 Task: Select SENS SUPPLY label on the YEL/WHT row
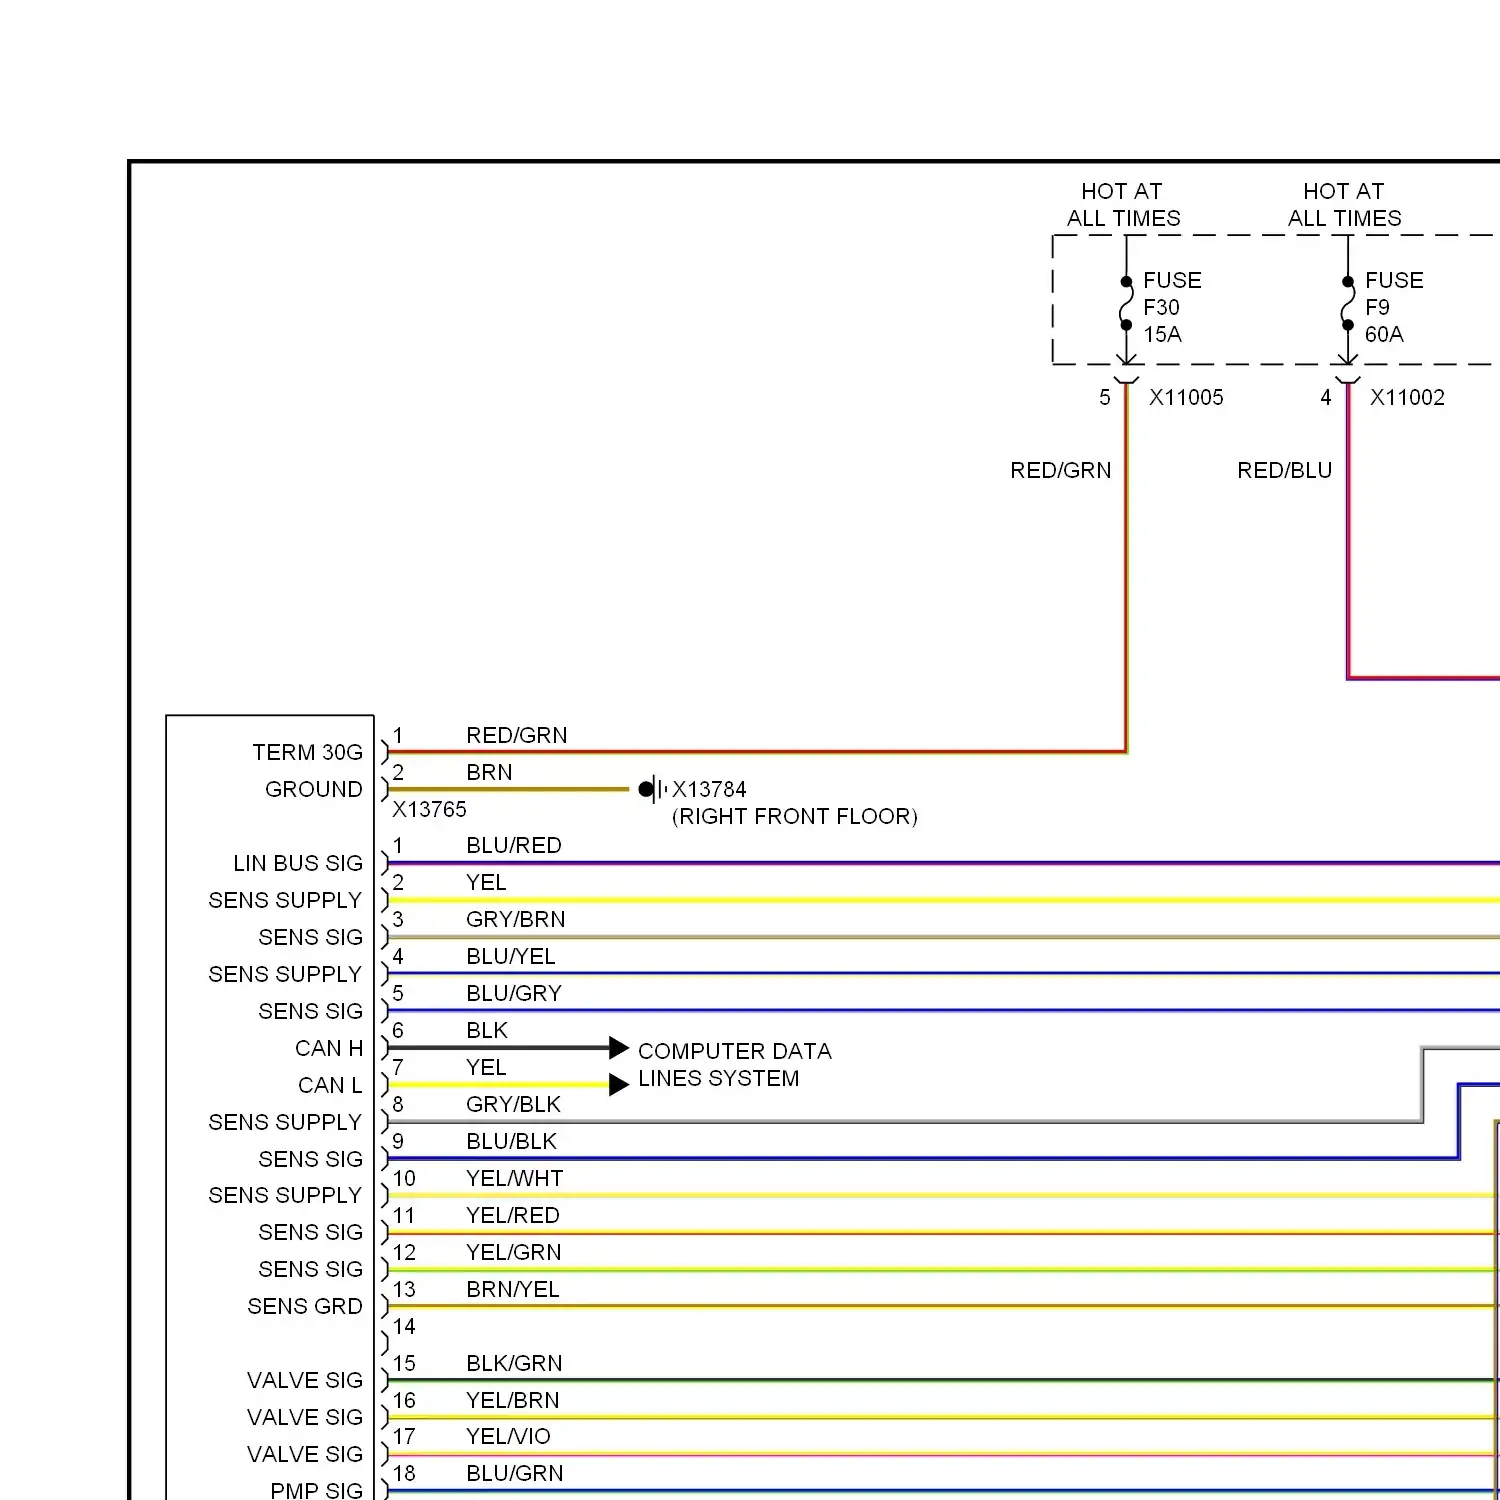[285, 1195]
